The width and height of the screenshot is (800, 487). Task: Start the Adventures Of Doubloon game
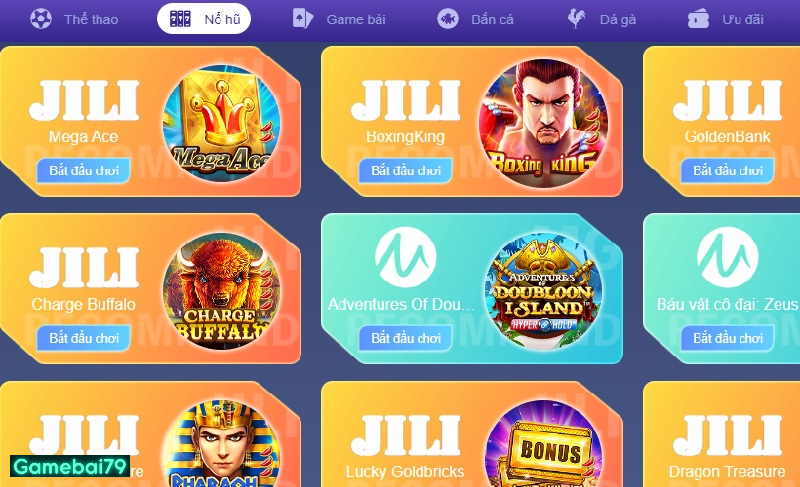tap(406, 338)
